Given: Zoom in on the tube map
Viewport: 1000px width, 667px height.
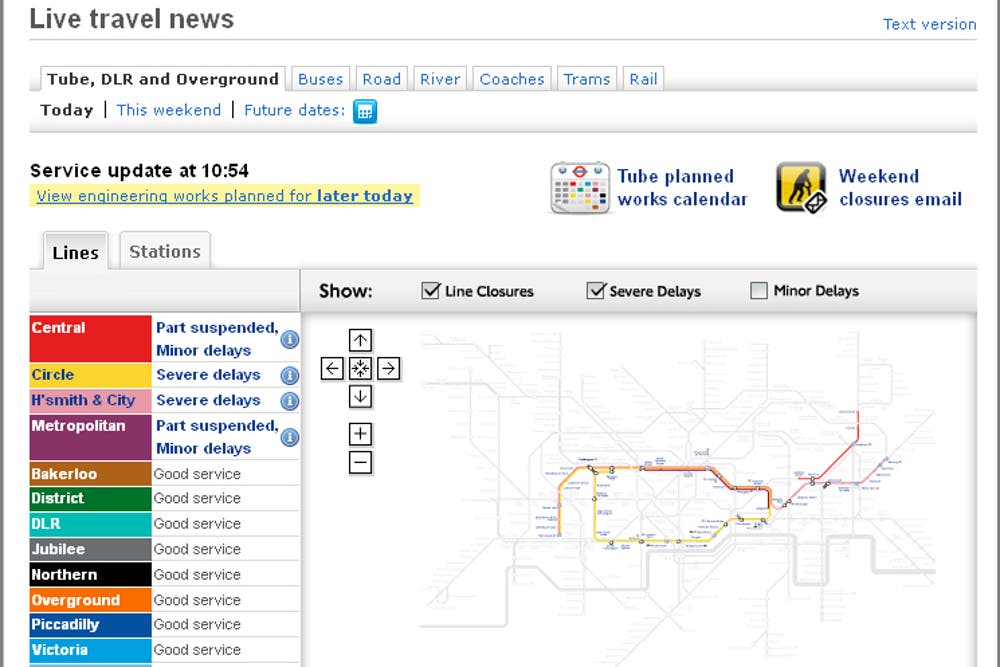Looking at the screenshot, I should tap(360, 434).
